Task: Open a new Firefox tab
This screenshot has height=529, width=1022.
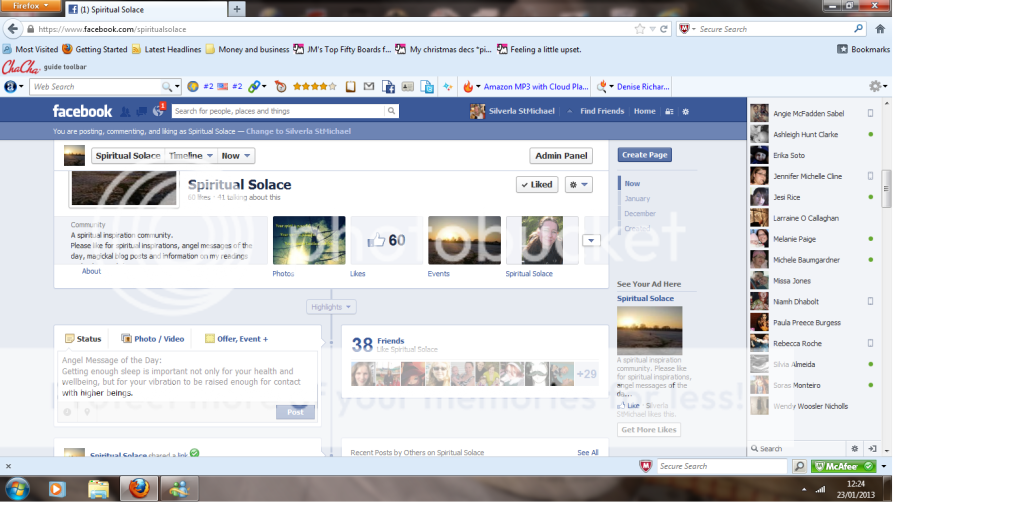Action: 237,9
